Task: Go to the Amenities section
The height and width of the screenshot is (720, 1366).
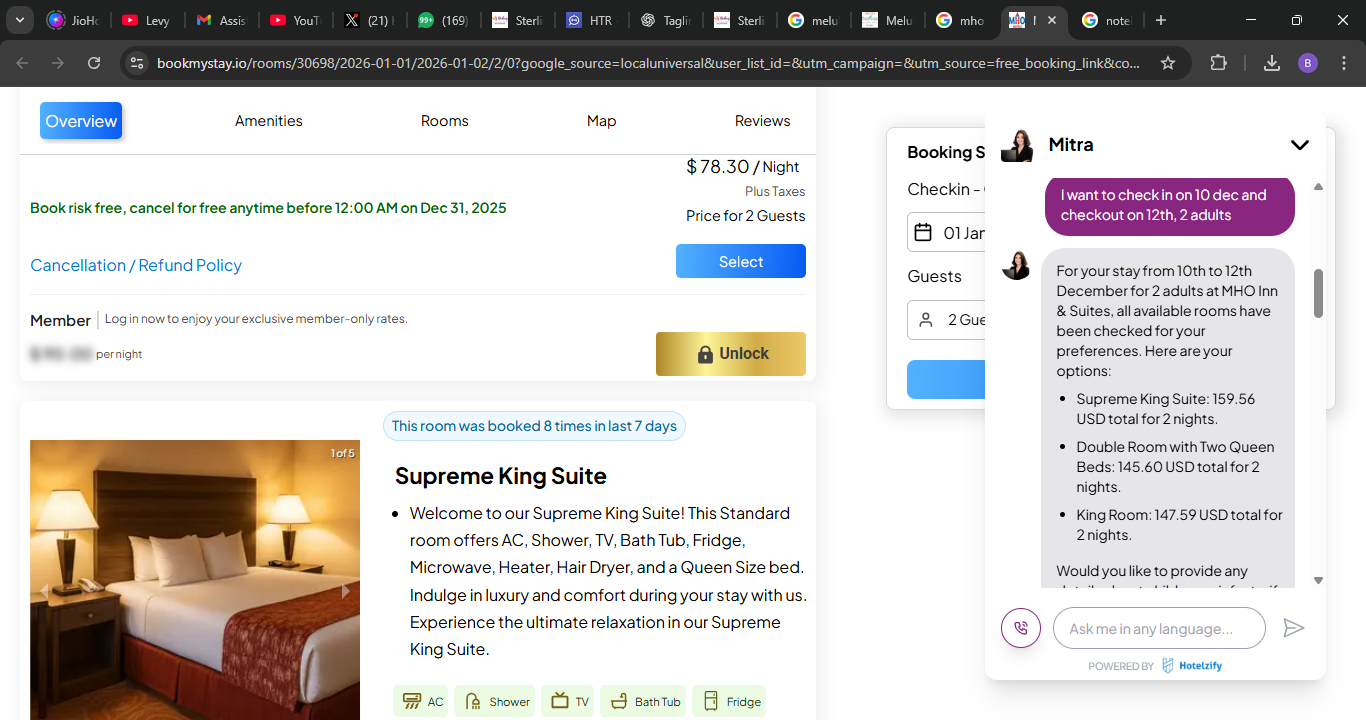Action: click(269, 121)
